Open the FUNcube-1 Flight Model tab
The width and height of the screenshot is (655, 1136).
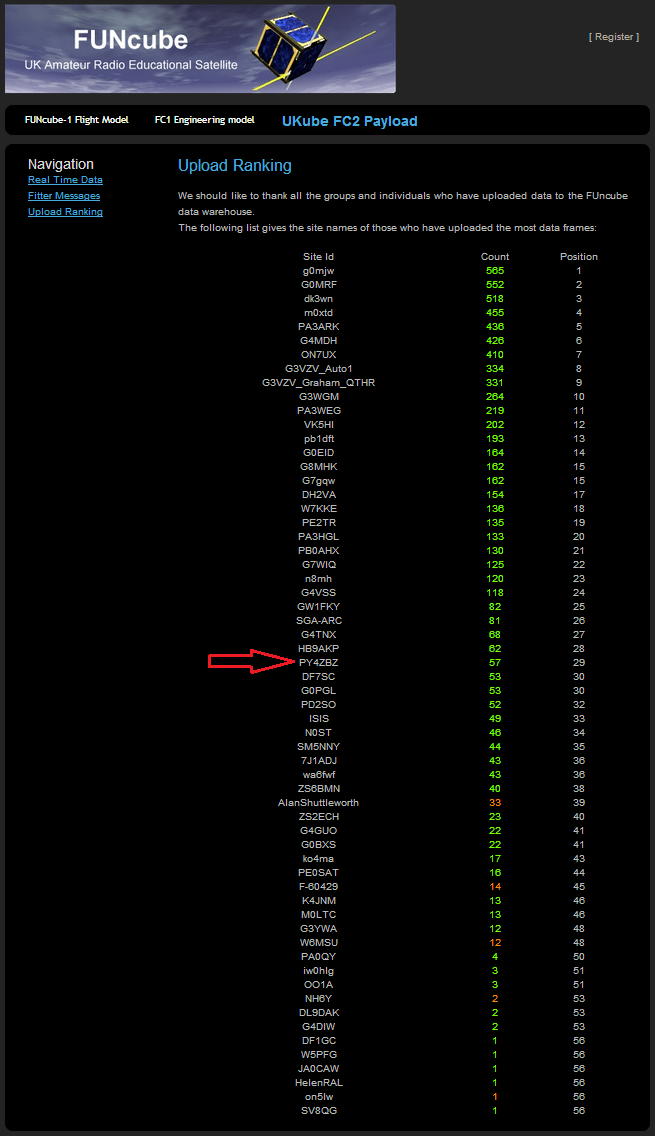tap(77, 120)
